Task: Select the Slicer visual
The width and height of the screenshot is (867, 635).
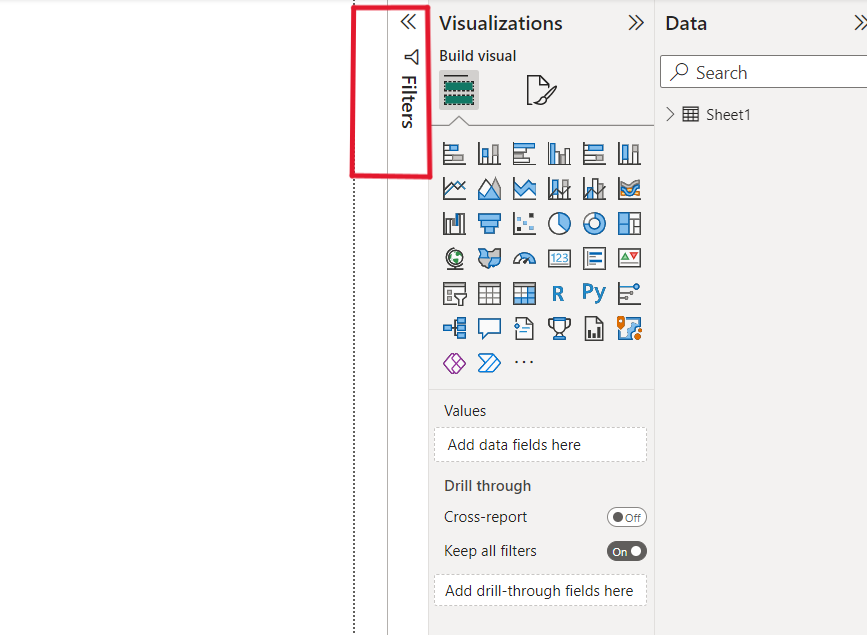Action: click(454, 293)
